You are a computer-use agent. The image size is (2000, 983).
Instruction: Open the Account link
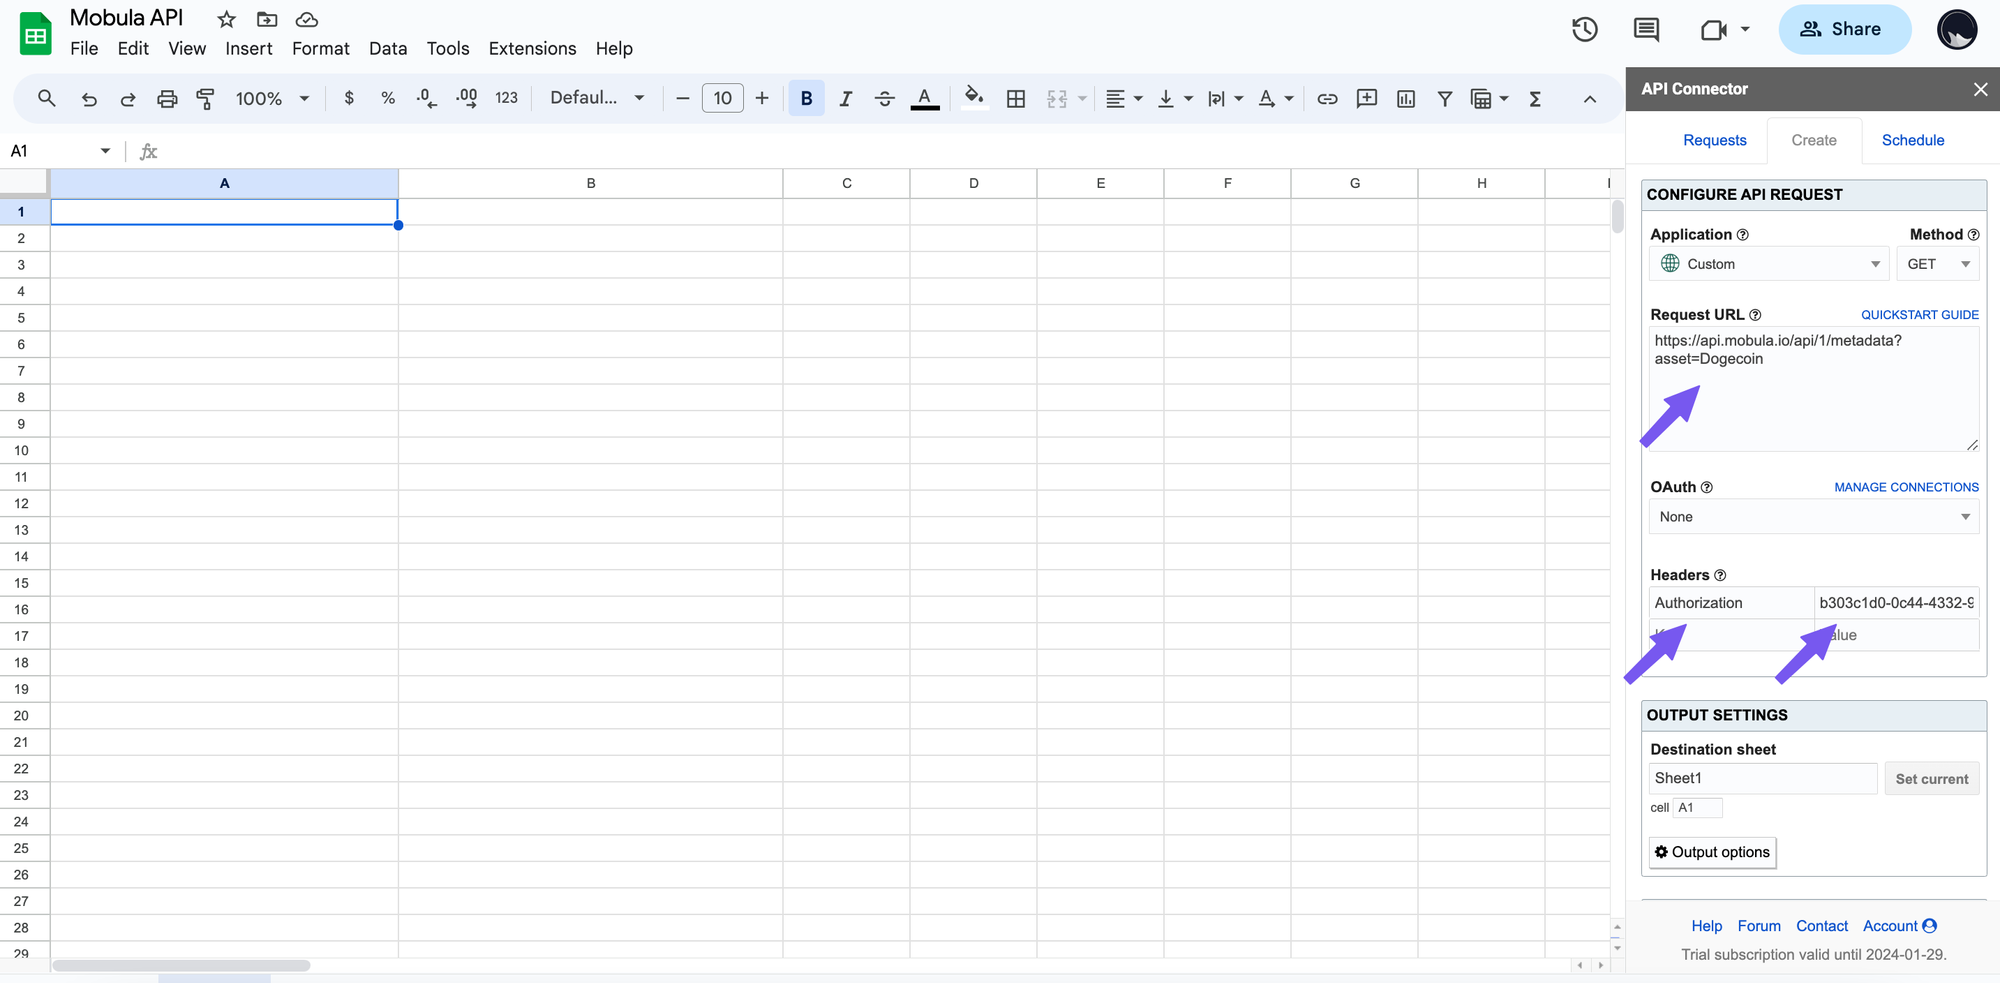[1899, 926]
